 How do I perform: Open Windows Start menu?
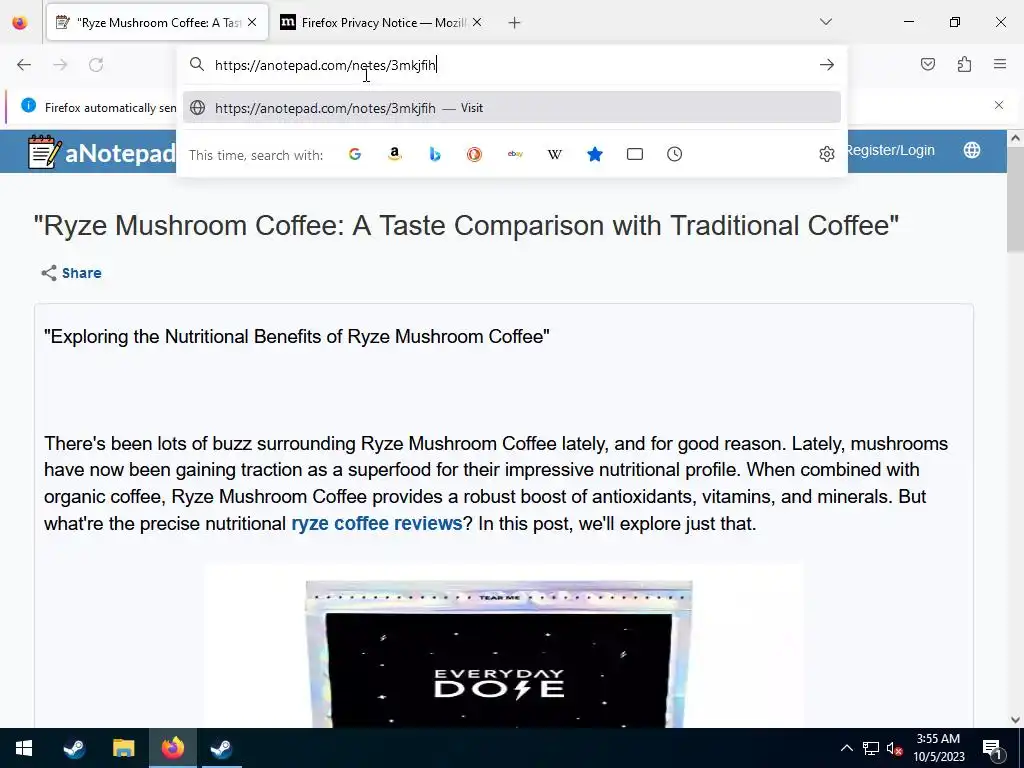click(24, 748)
